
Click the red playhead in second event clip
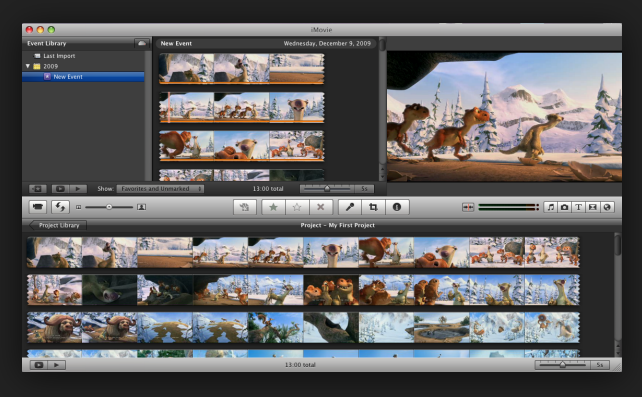click(x=168, y=107)
